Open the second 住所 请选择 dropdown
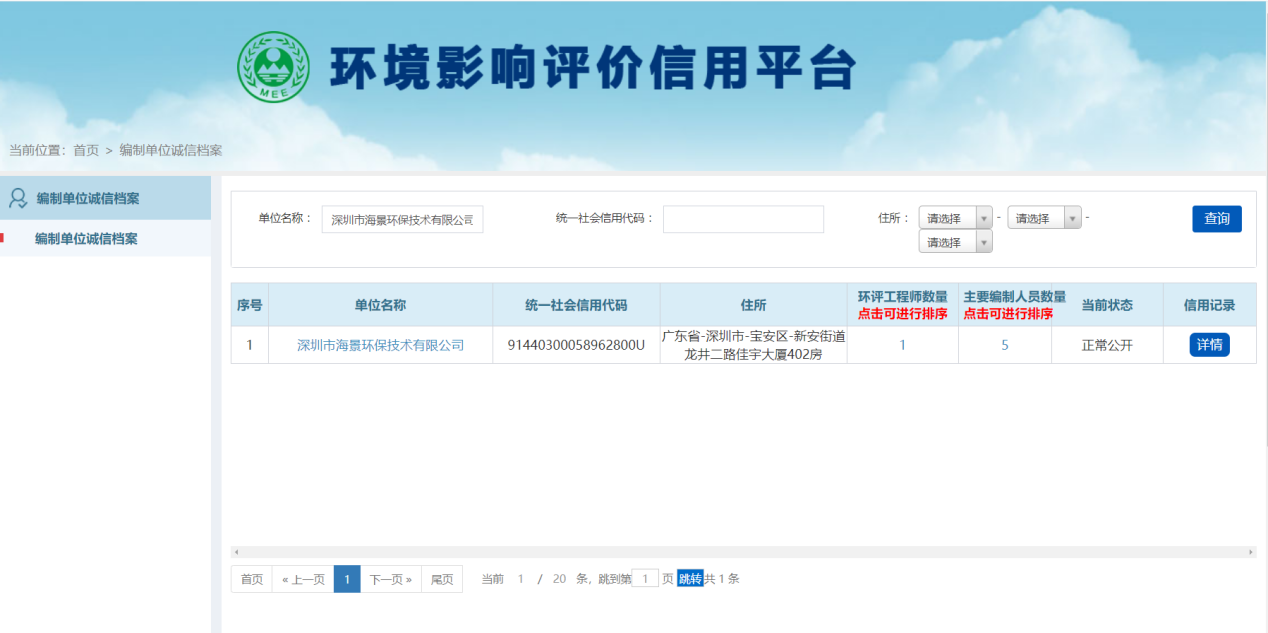Viewport: 1268px width, 633px height. [x=1044, y=218]
